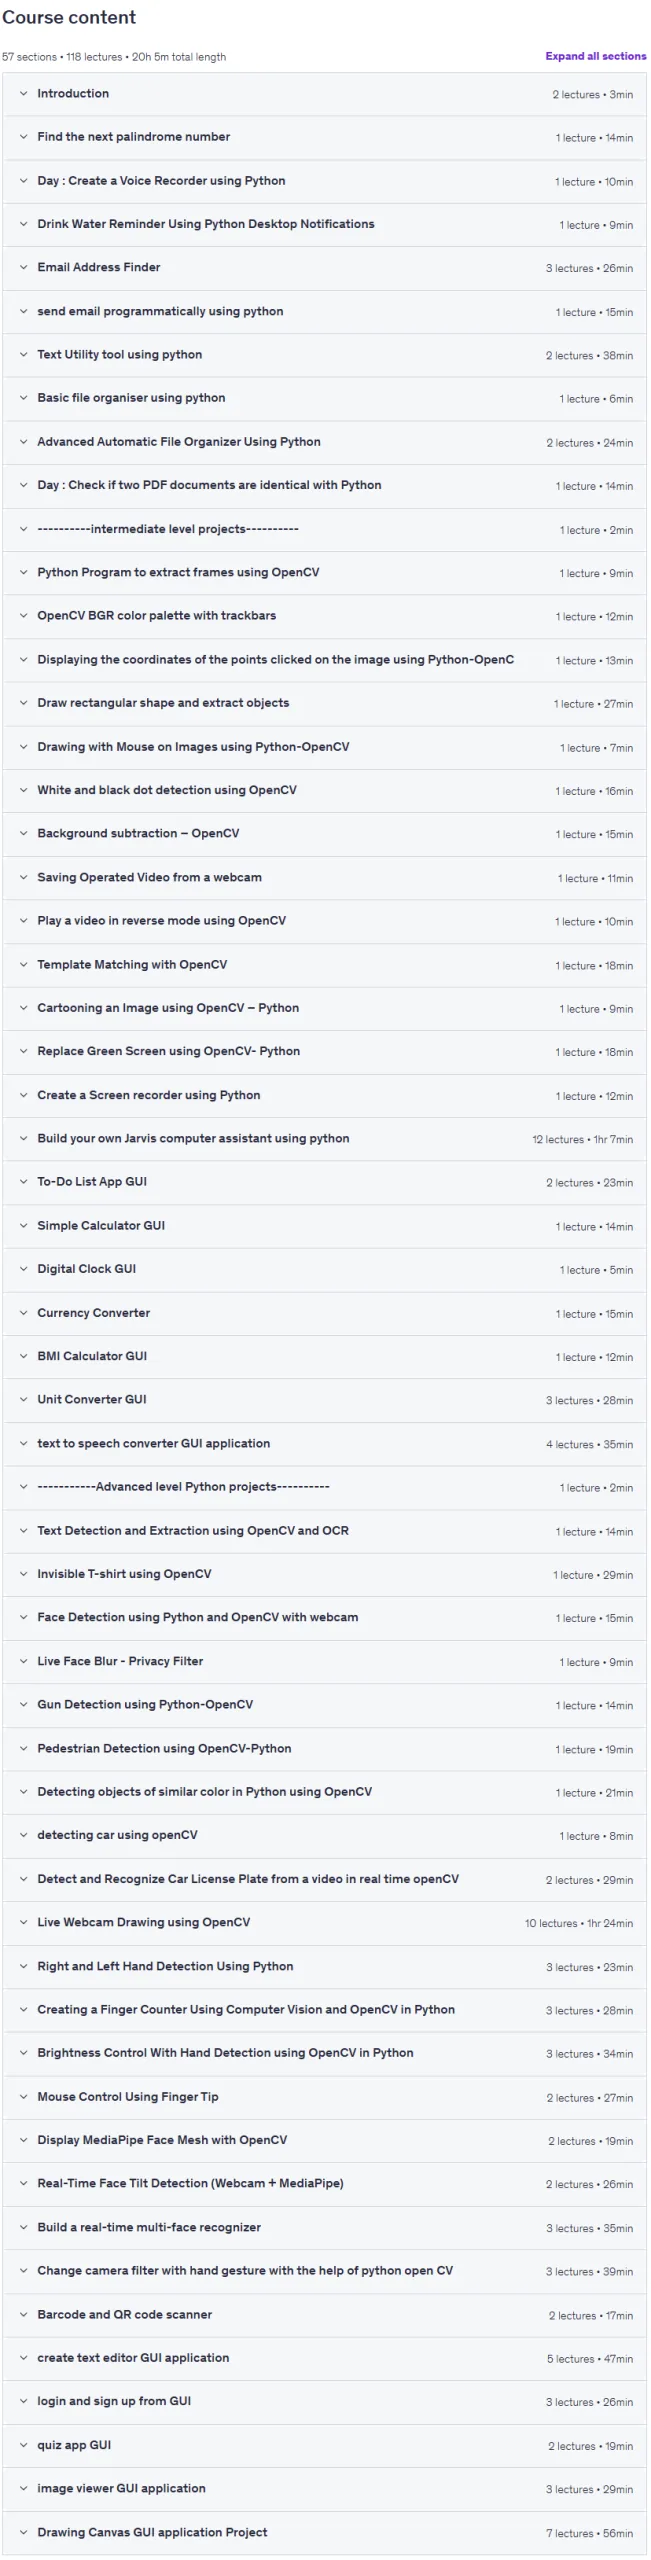Select the intermediate level projects divider section
This screenshot has height=2560, width=651.
pos(324,529)
